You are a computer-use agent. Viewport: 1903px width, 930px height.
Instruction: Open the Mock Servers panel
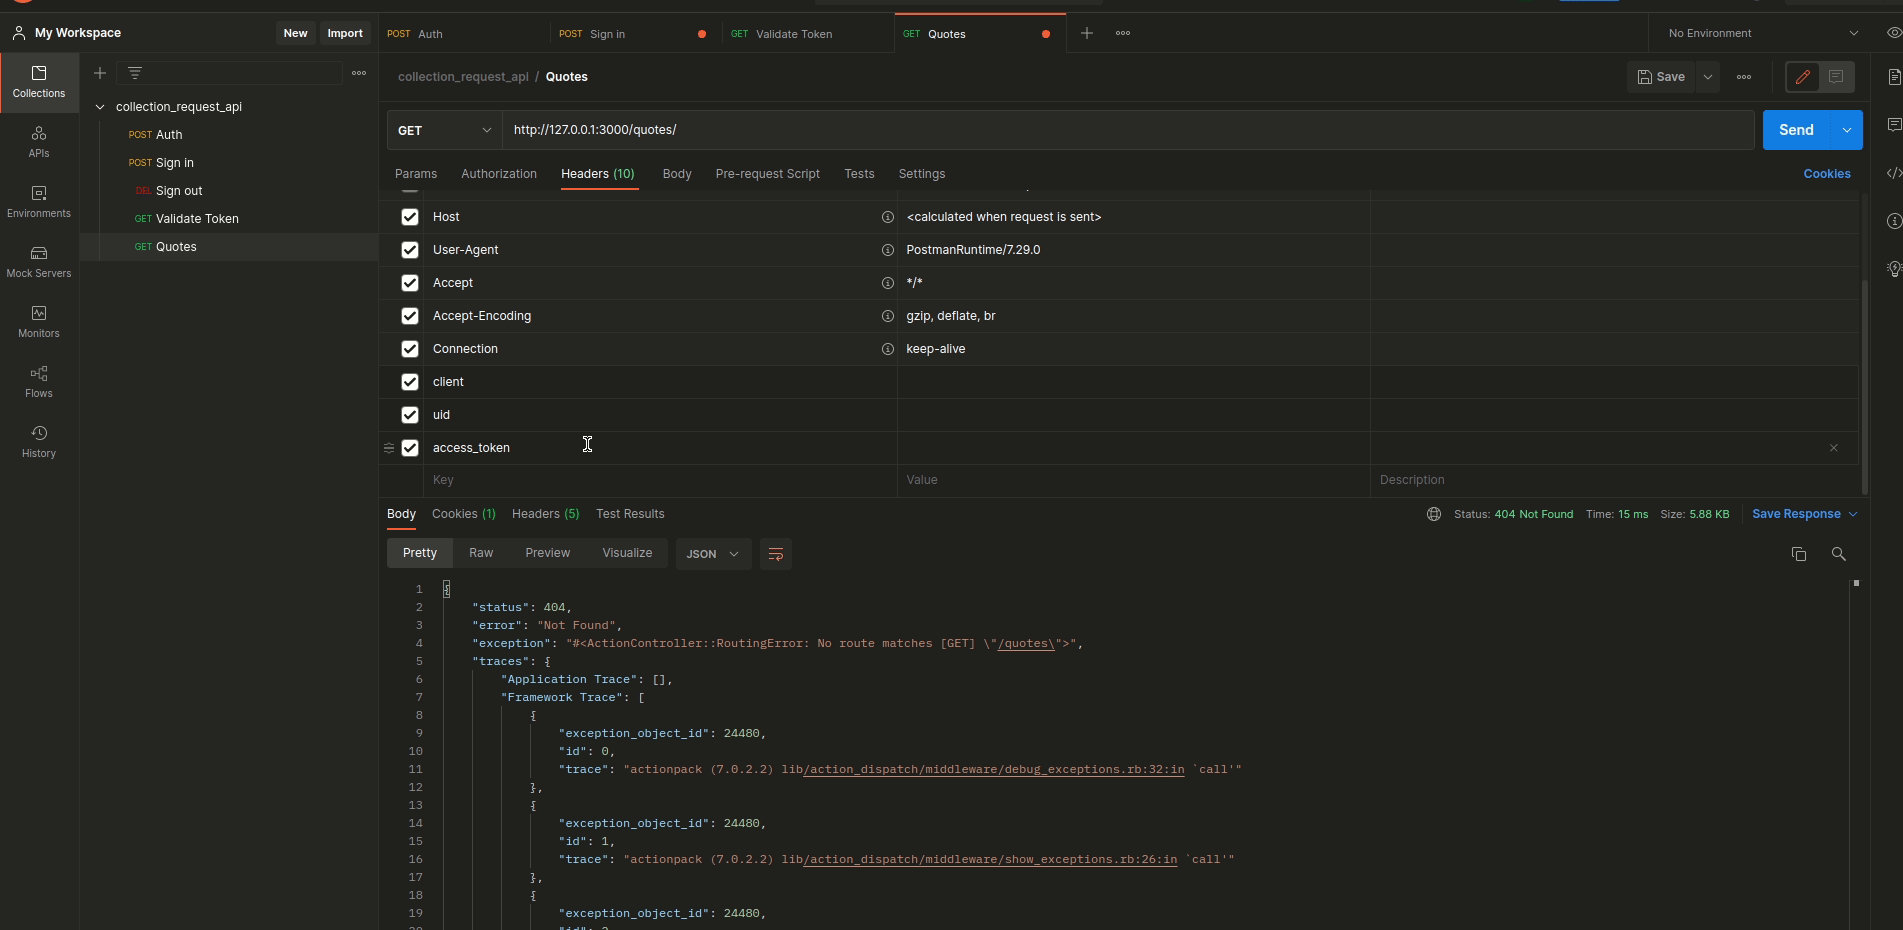pos(39,262)
